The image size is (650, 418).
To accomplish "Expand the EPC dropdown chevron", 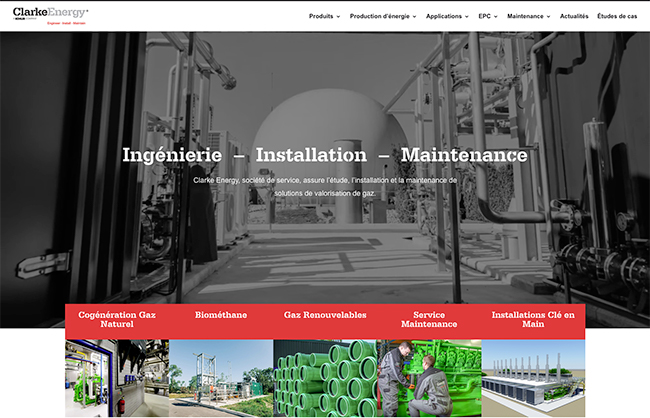I will pyautogui.click(x=496, y=17).
